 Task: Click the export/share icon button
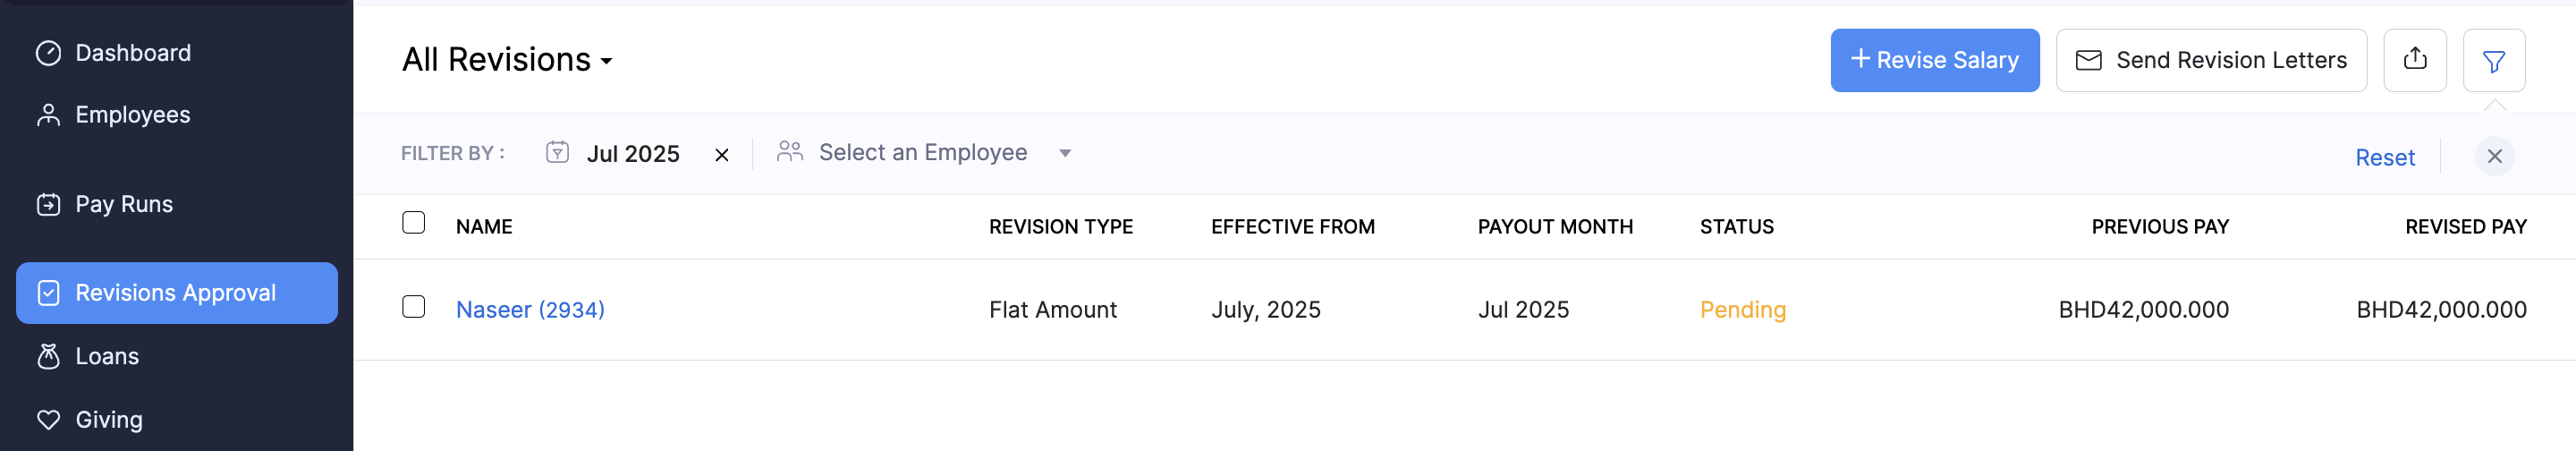[2414, 60]
